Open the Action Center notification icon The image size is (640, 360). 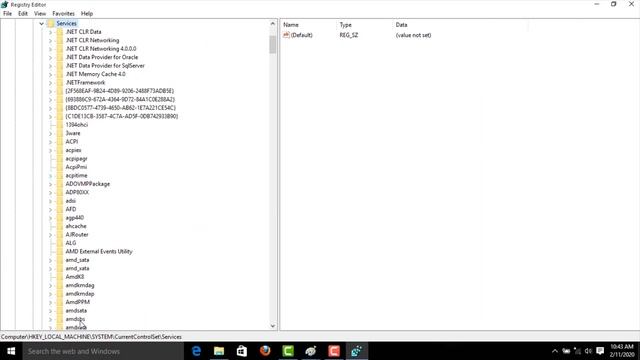(600, 351)
